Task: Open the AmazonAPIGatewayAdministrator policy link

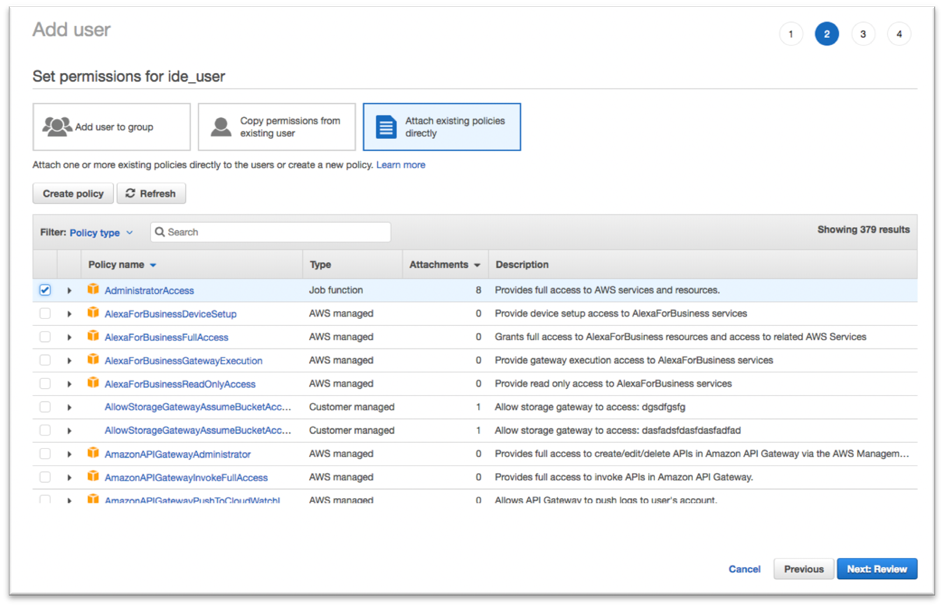Action: (177, 454)
